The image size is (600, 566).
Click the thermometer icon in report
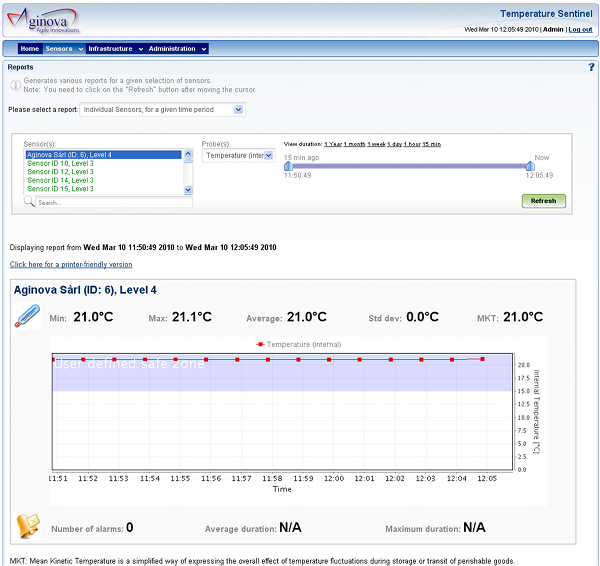[26, 317]
